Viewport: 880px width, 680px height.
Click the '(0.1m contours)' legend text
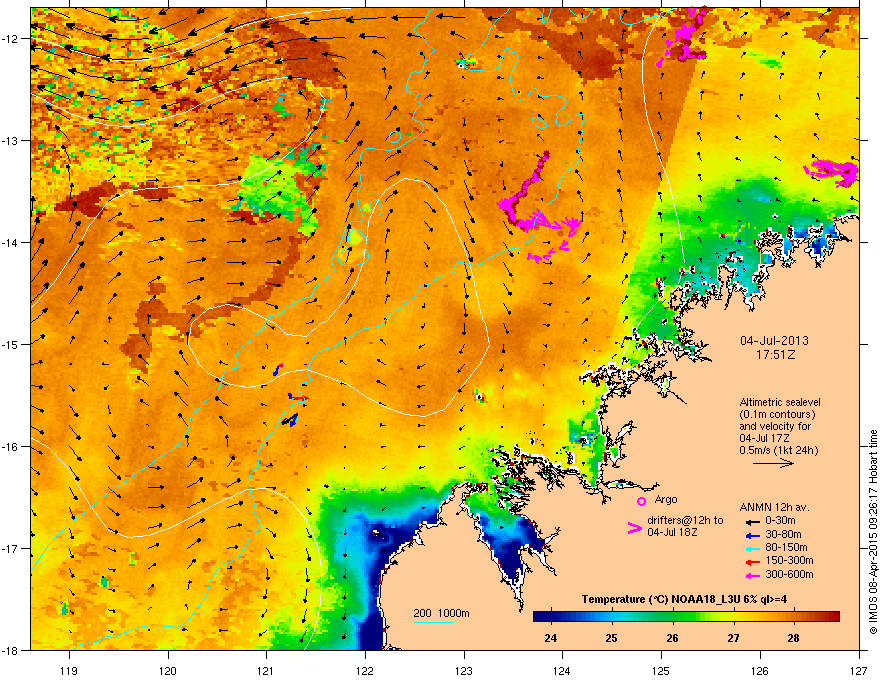[x=777, y=415]
